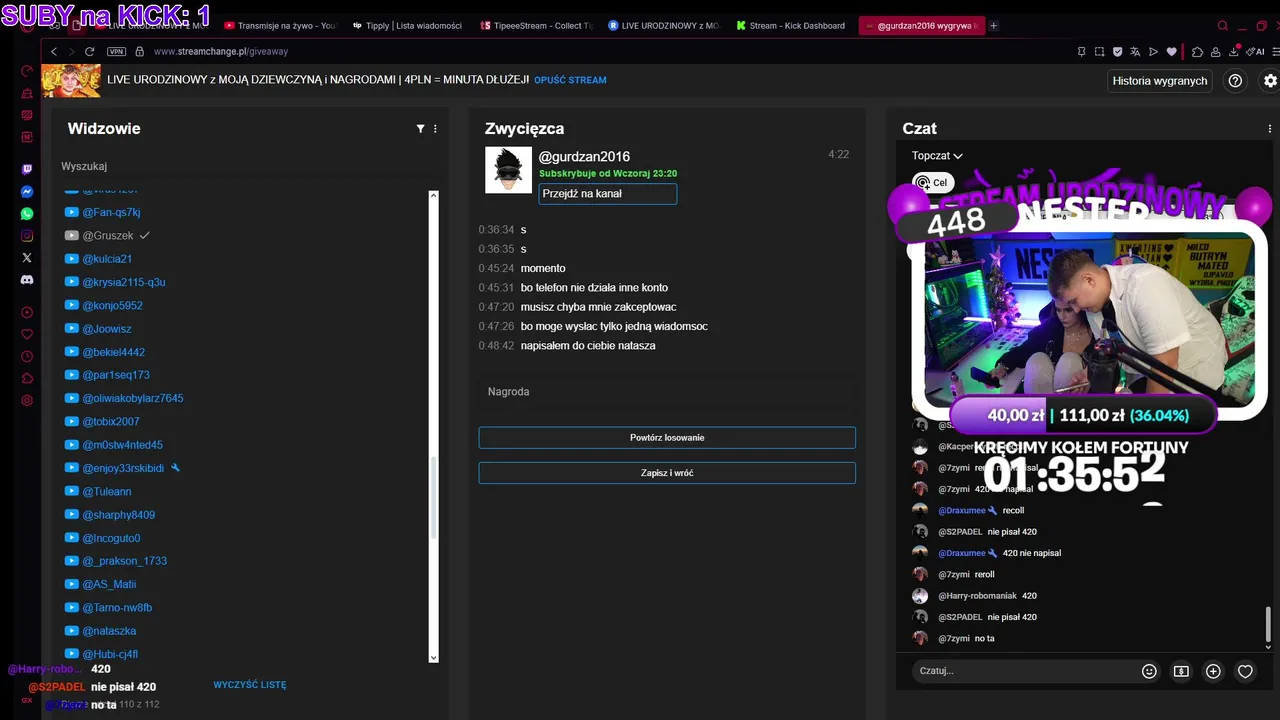Go back with the browser back arrow
This screenshot has height=720, width=1280.
[x=54, y=51]
